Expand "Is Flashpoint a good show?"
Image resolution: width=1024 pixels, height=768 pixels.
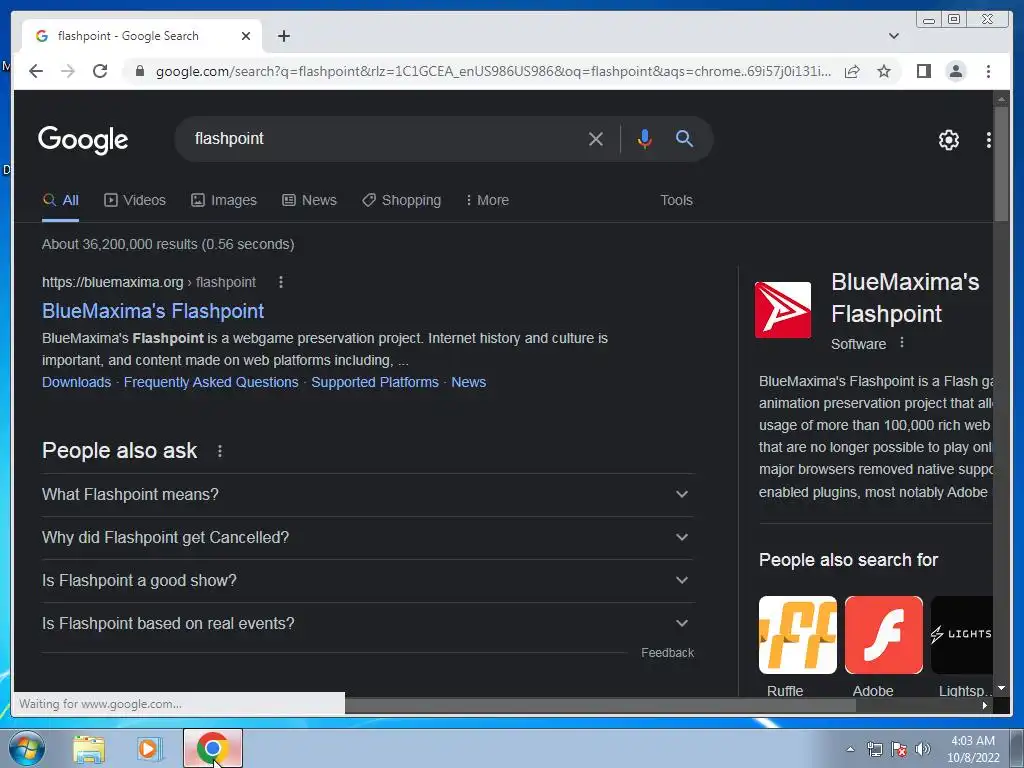(x=368, y=581)
